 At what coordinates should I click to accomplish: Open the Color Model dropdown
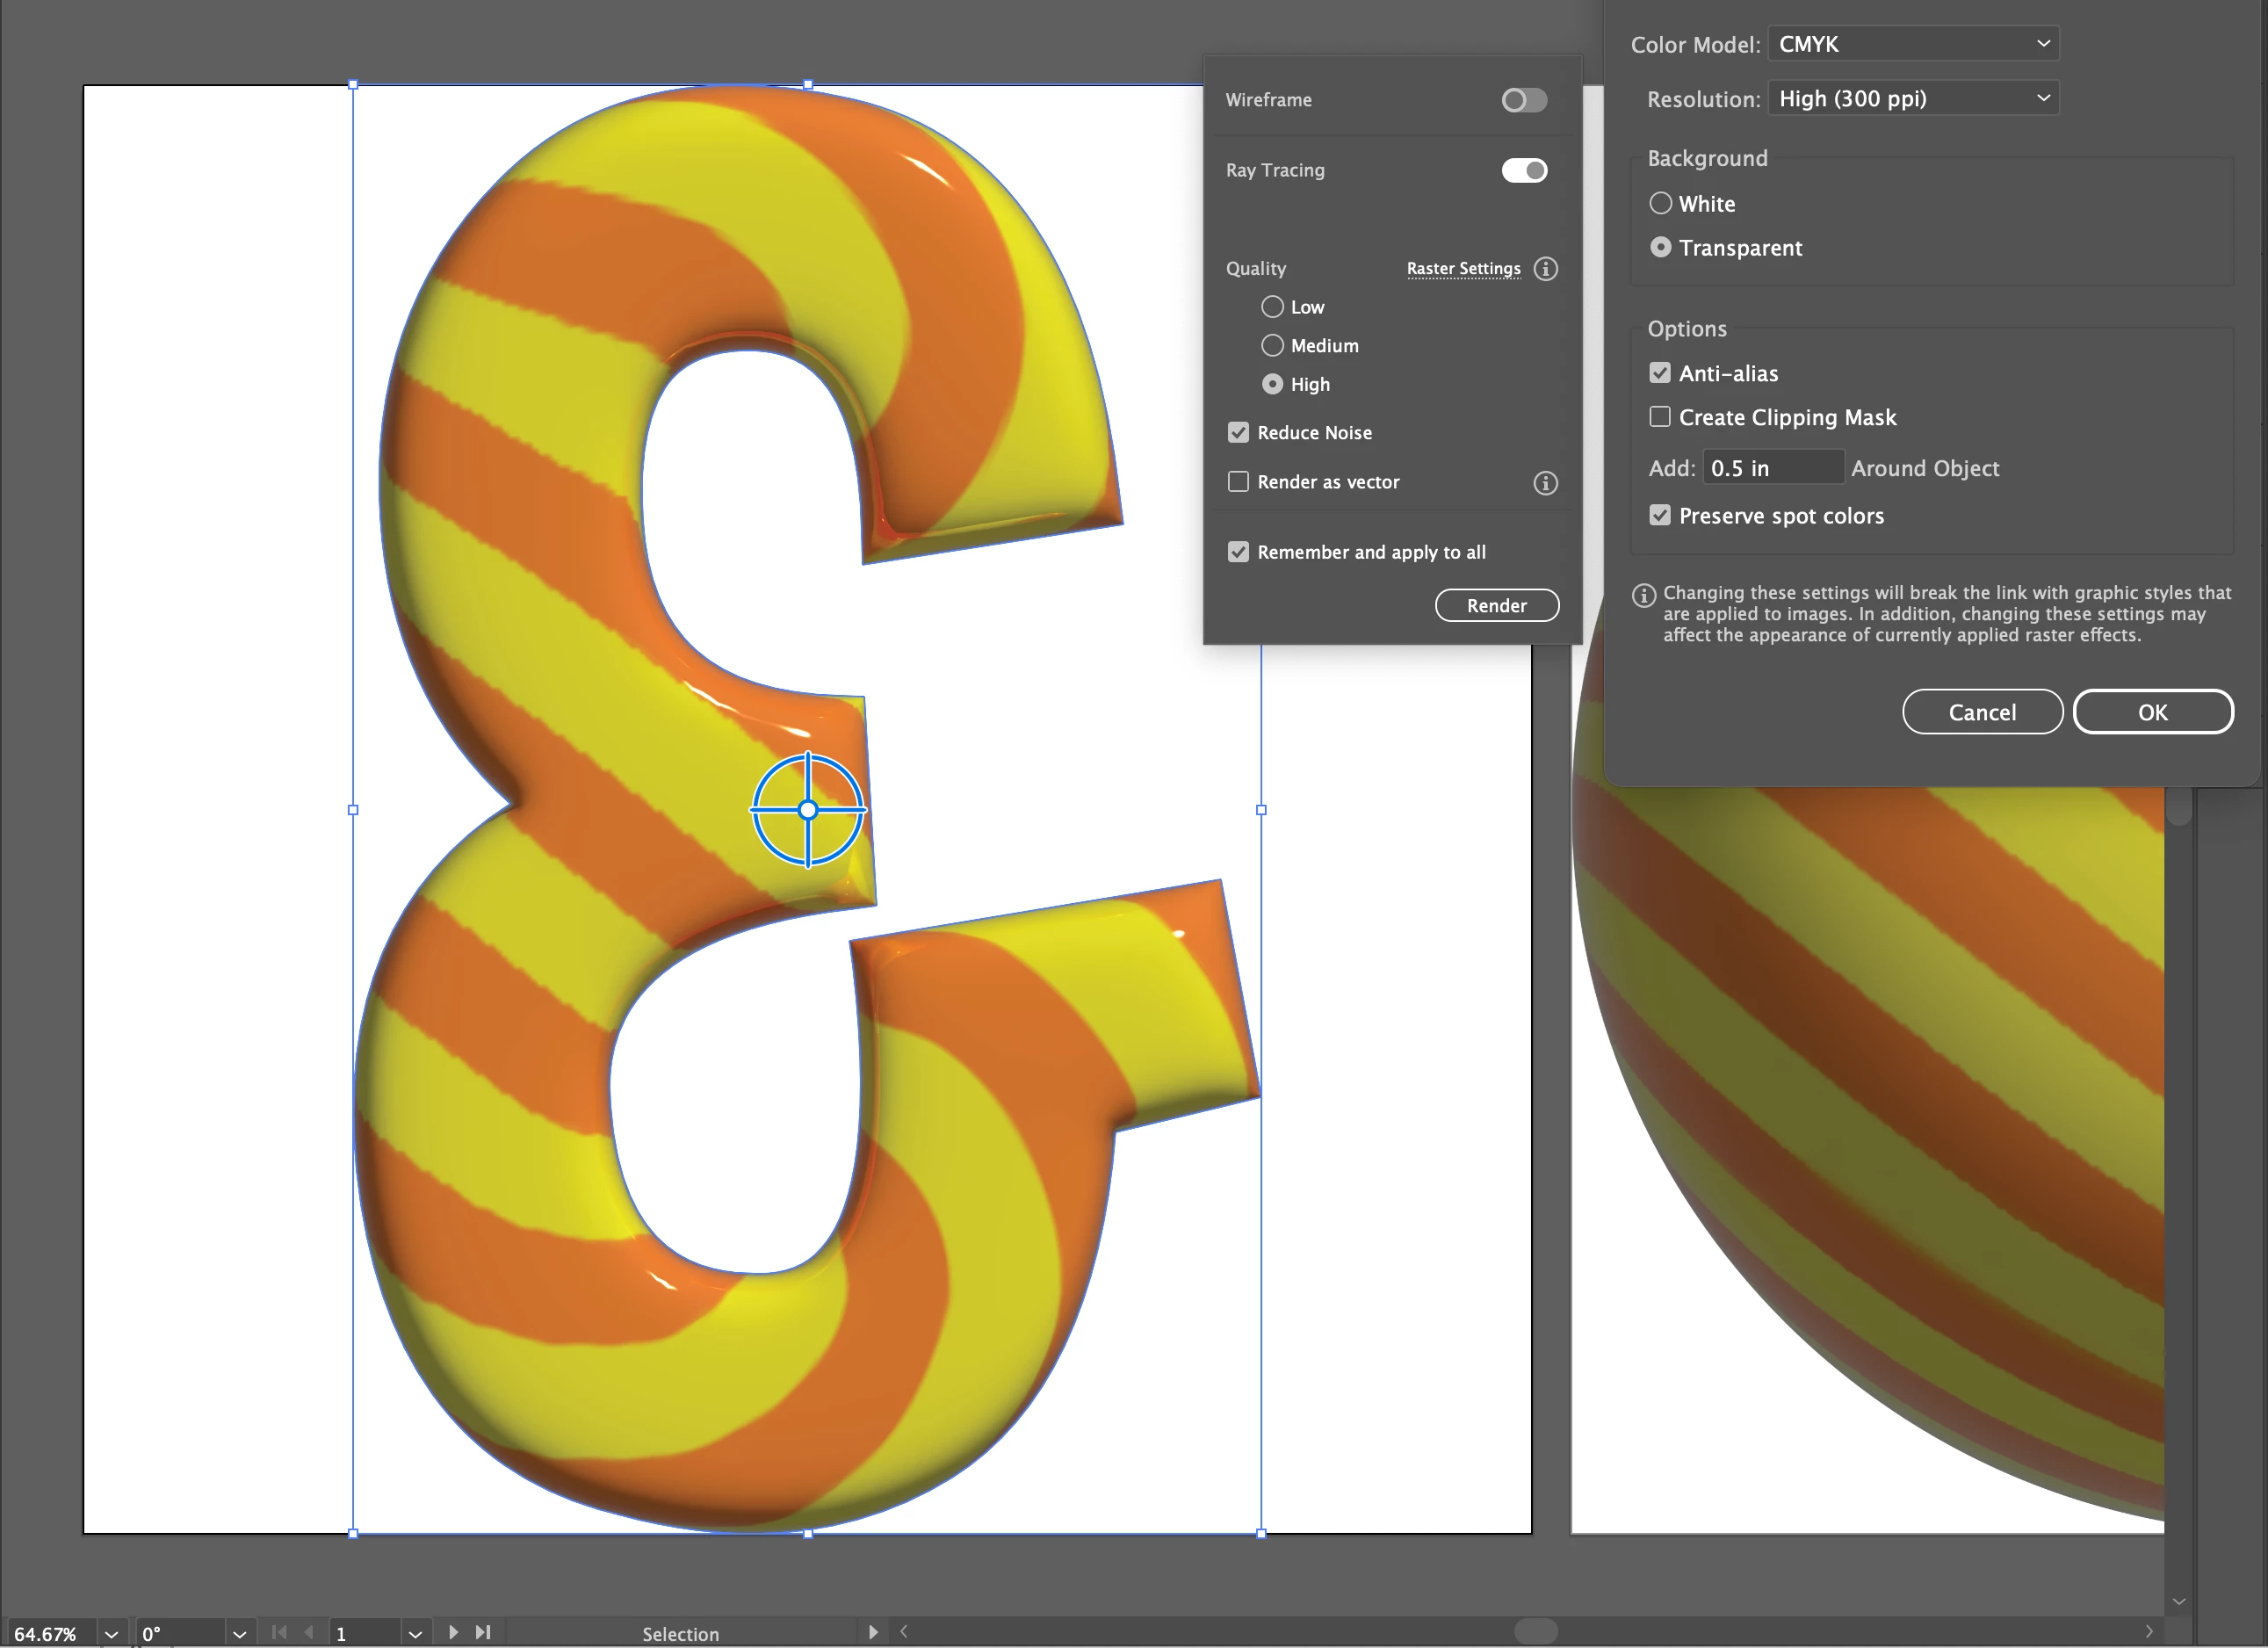(x=1912, y=44)
